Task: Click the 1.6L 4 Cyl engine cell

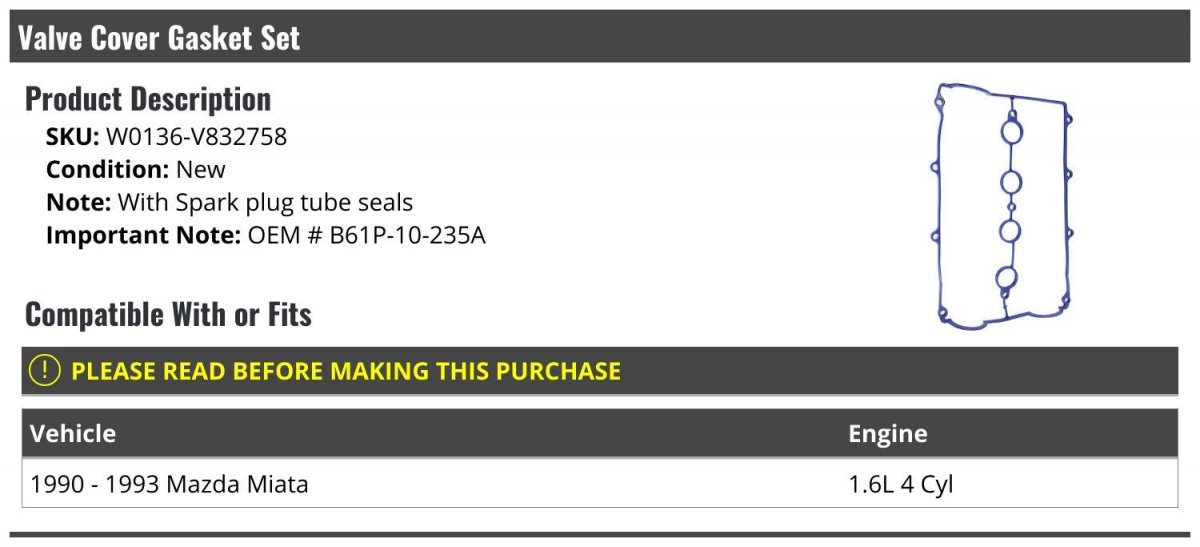Action: tap(901, 485)
